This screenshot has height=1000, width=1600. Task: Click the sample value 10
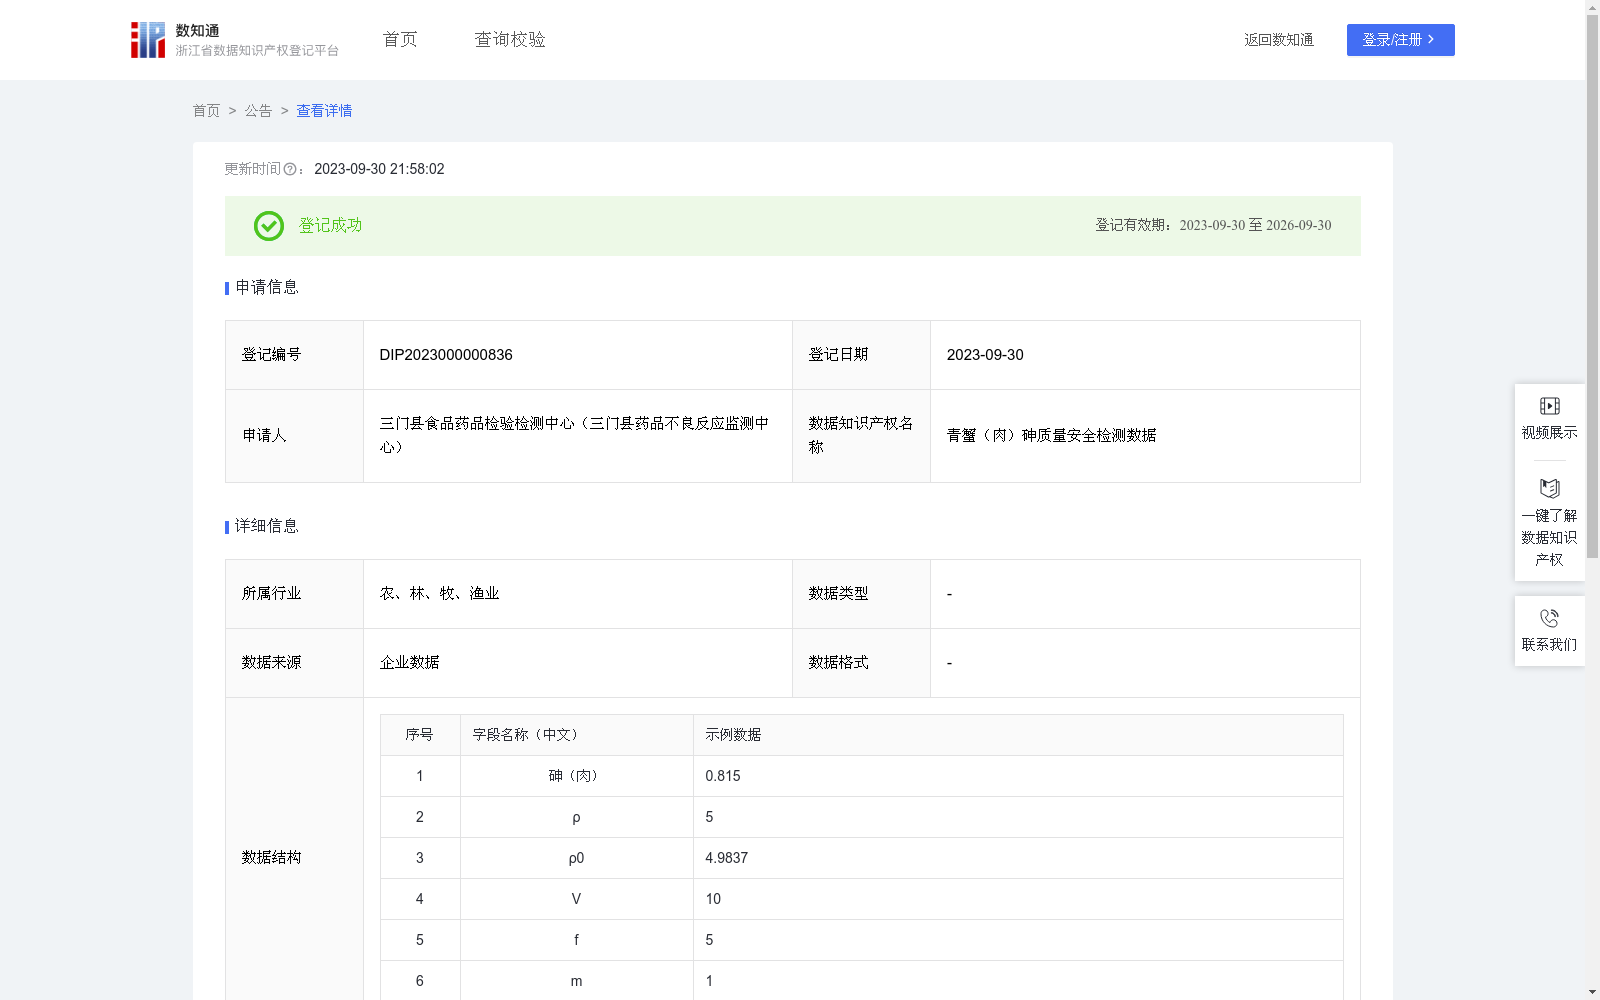(x=713, y=899)
